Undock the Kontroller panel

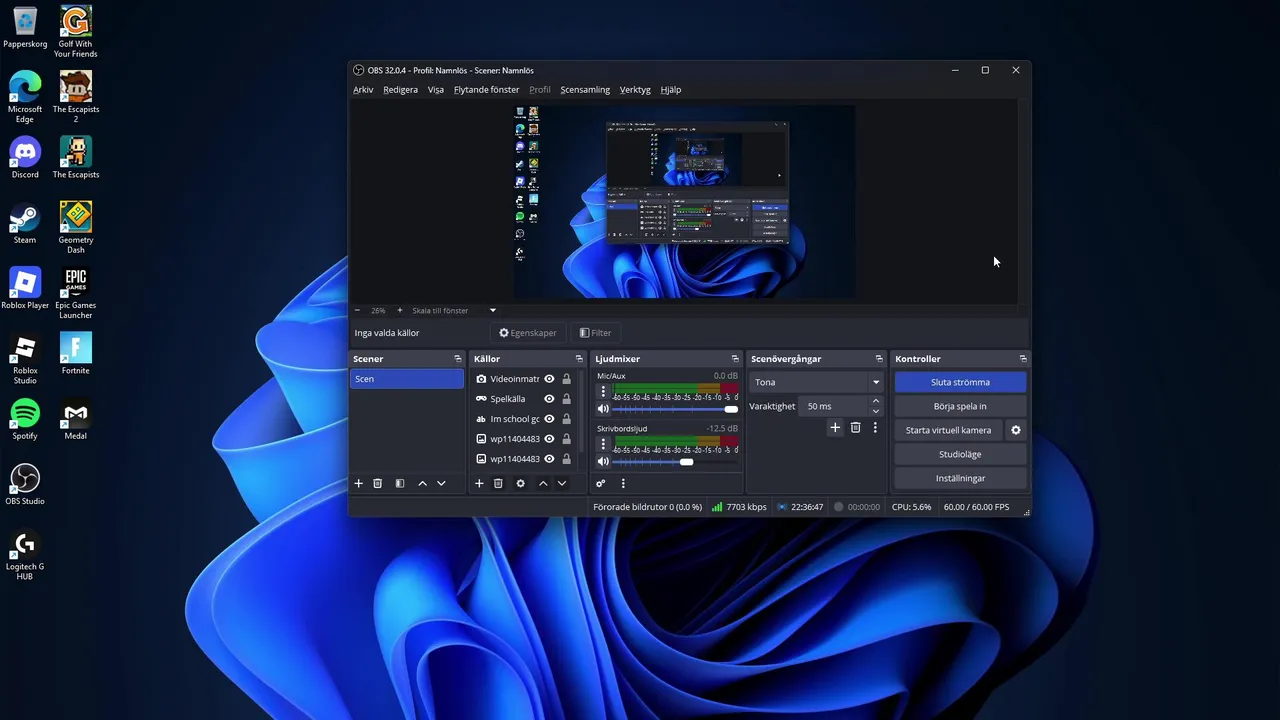point(1023,358)
